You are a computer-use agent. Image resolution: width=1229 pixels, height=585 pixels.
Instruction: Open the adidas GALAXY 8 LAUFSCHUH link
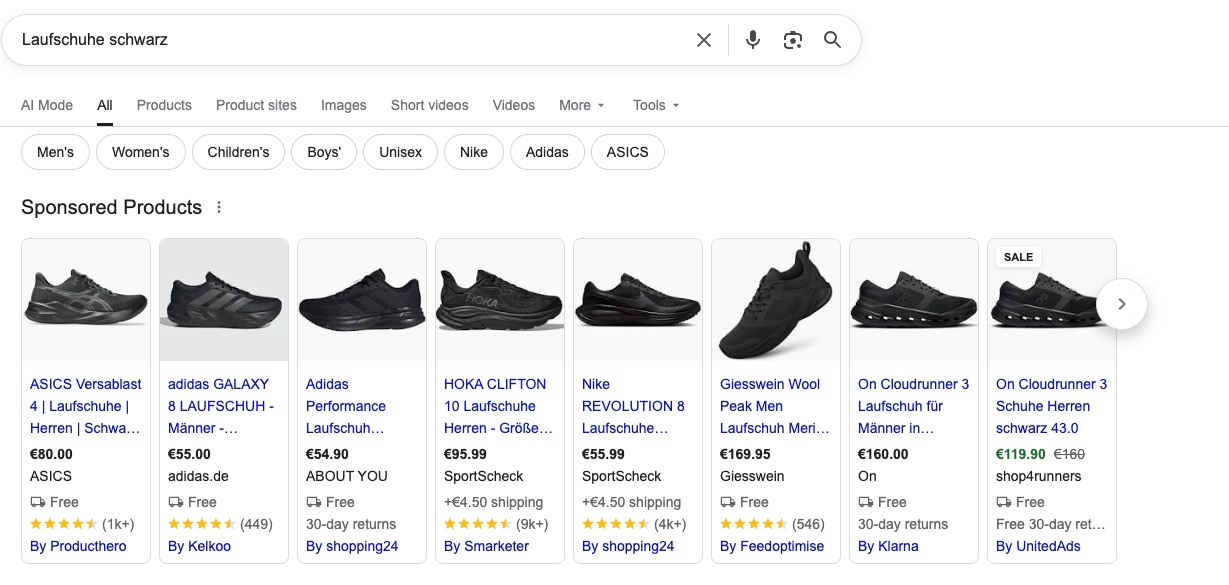pyautogui.click(x=221, y=406)
